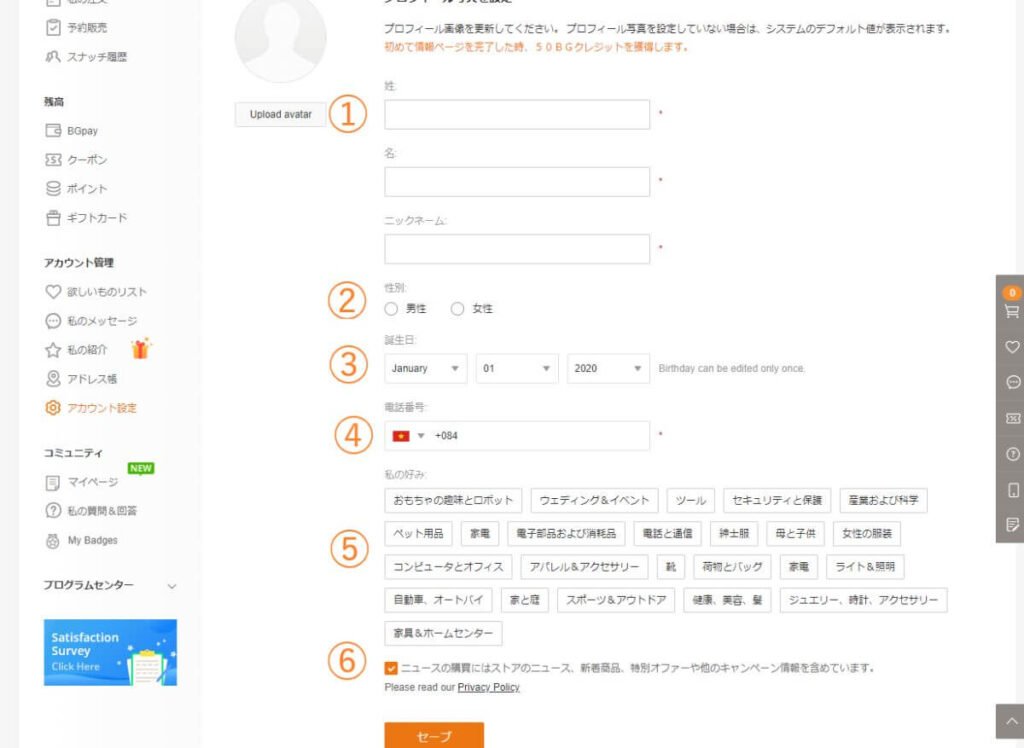The width and height of the screenshot is (1024, 748).
Task: Click the mobile phone icon in right sidebar
Action: [x=1012, y=490]
